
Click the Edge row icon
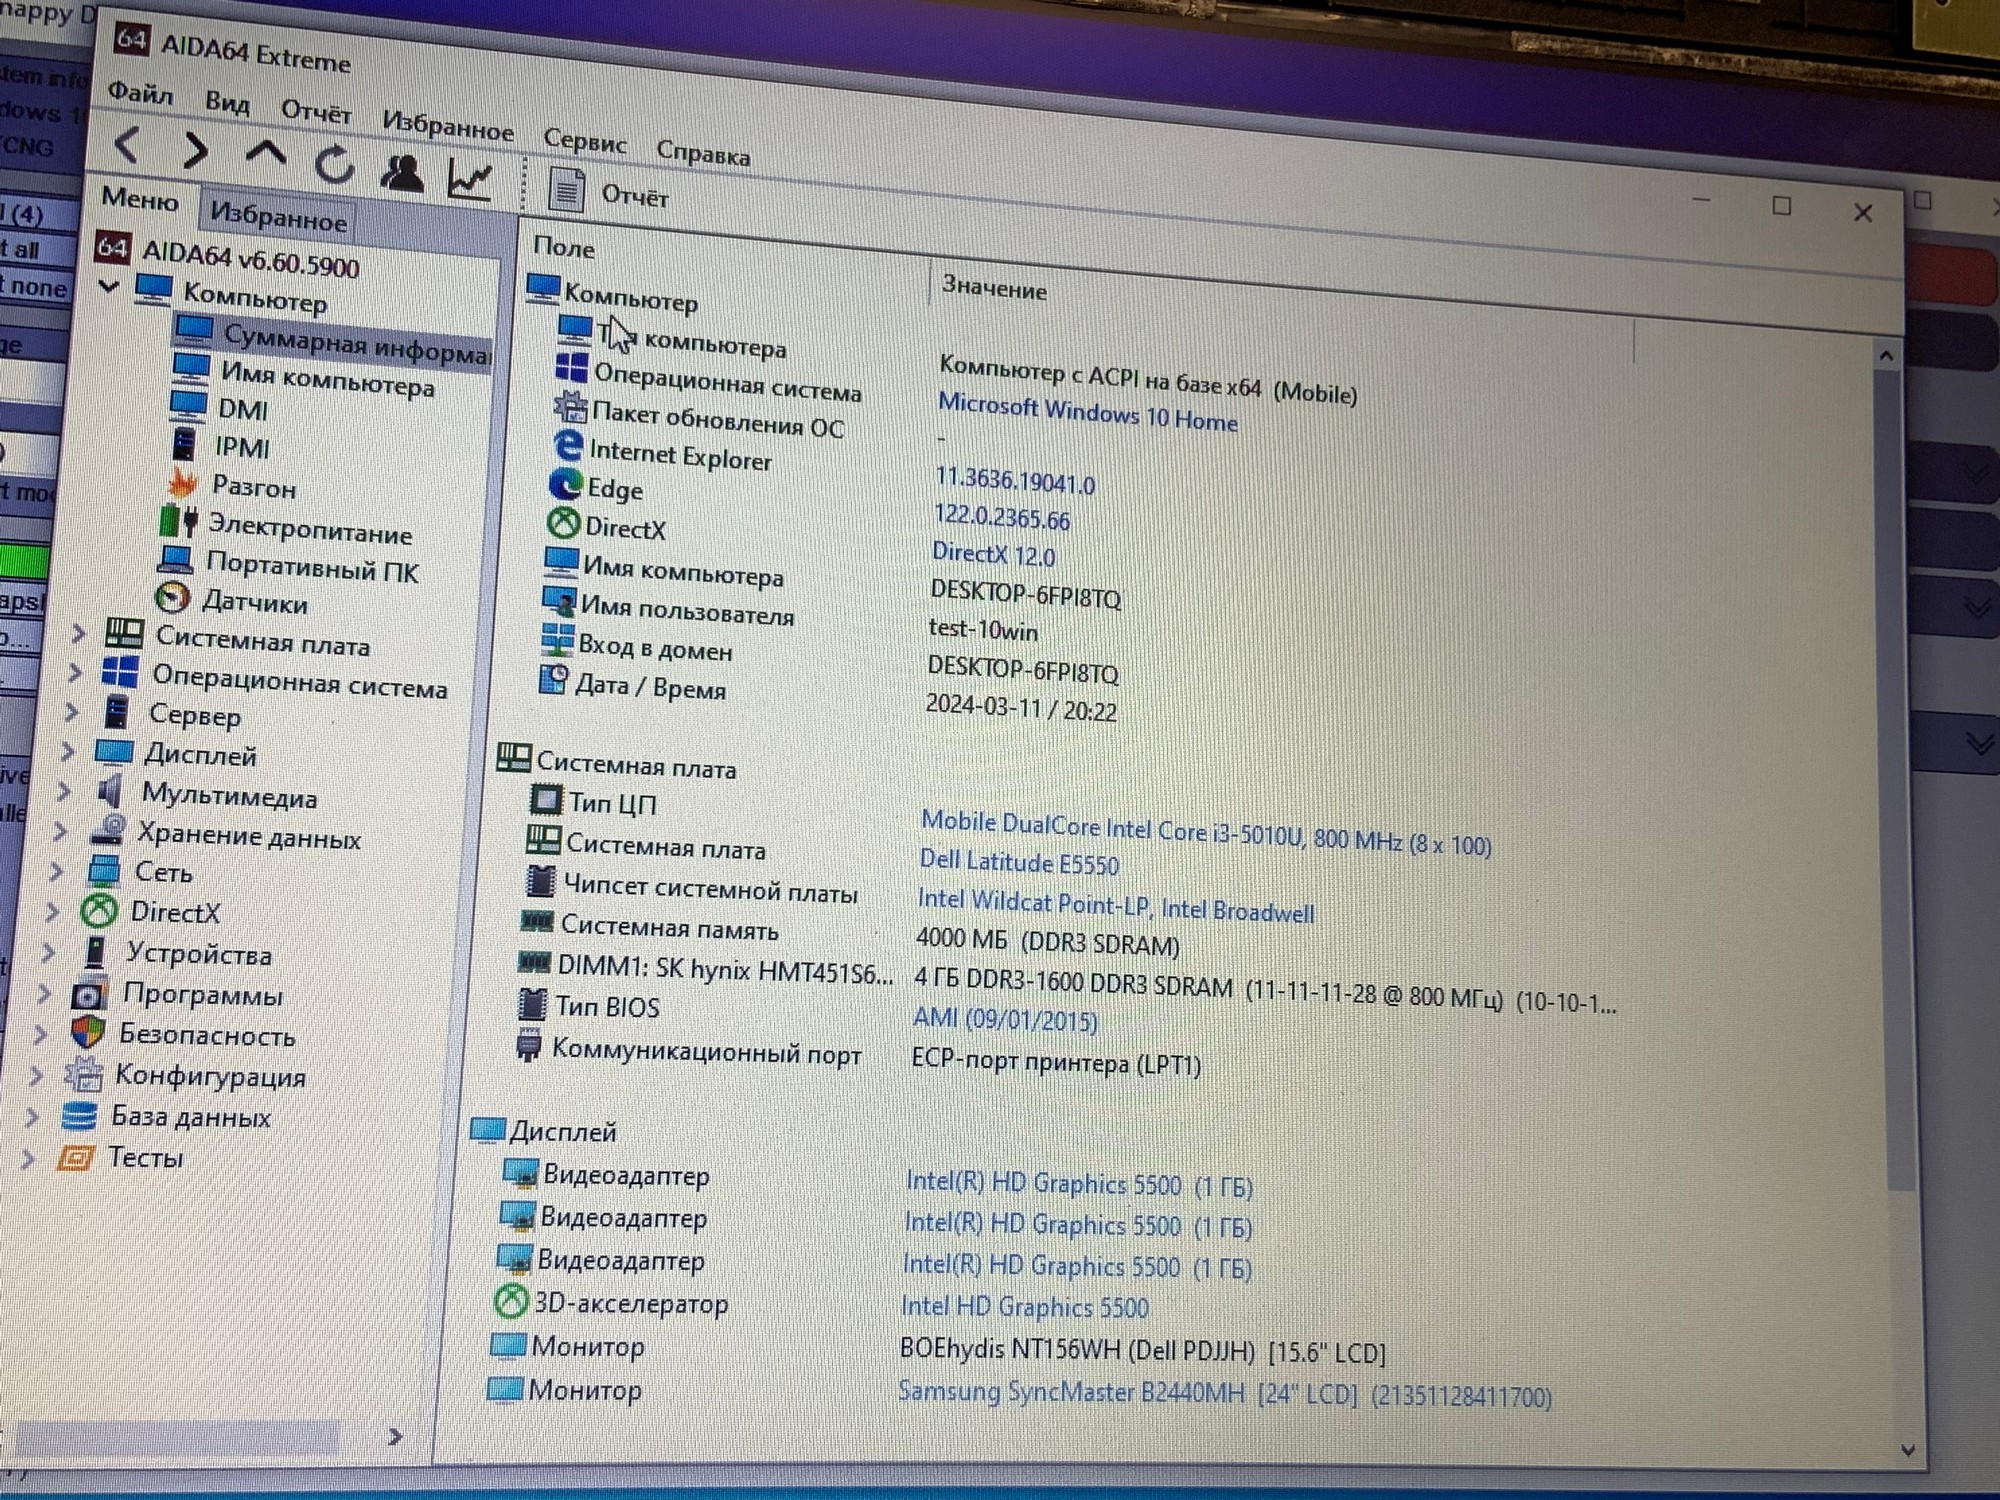[565, 484]
